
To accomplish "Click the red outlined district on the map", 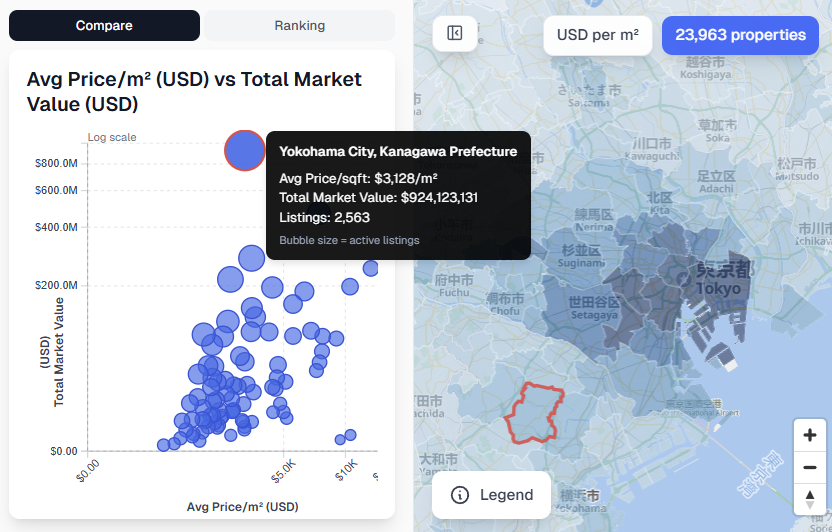I will click(533, 413).
